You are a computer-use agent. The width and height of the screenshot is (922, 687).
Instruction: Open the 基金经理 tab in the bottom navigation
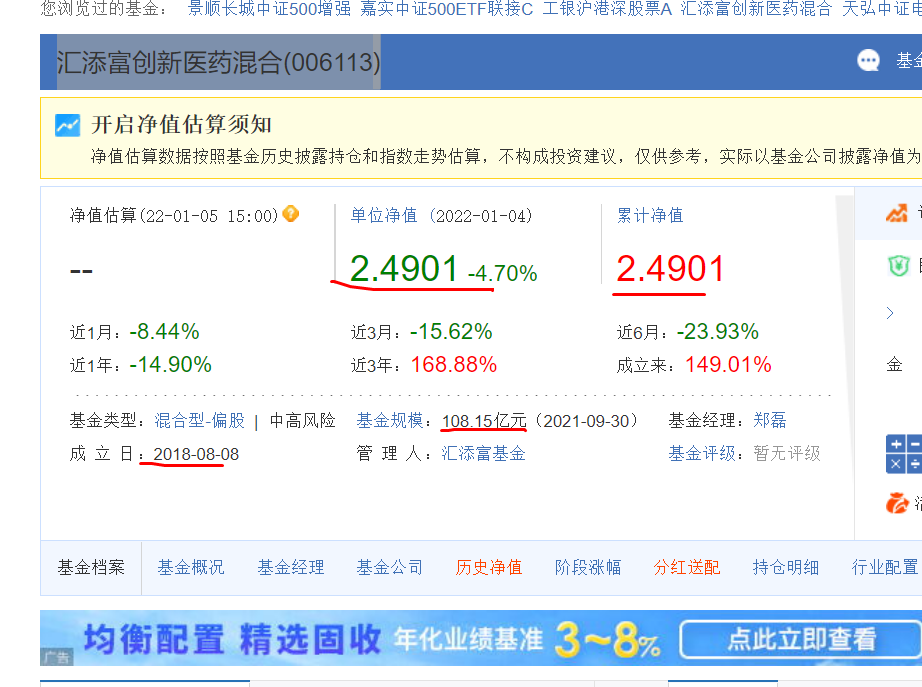click(x=290, y=568)
